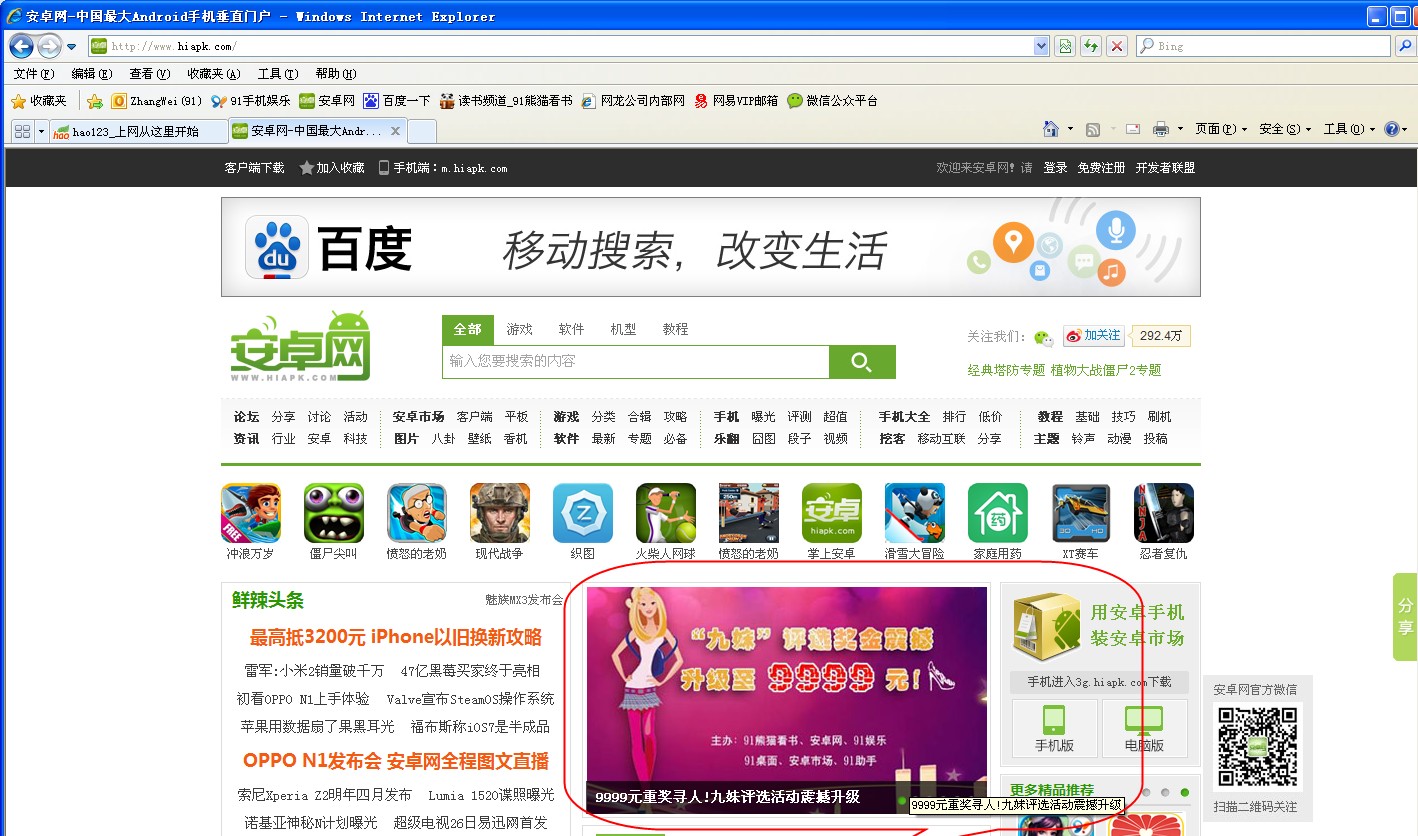The height and width of the screenshot is (836, 1418).
Task: Open the 工具(O) command bar dropdown
Action: coord(1349,129)
